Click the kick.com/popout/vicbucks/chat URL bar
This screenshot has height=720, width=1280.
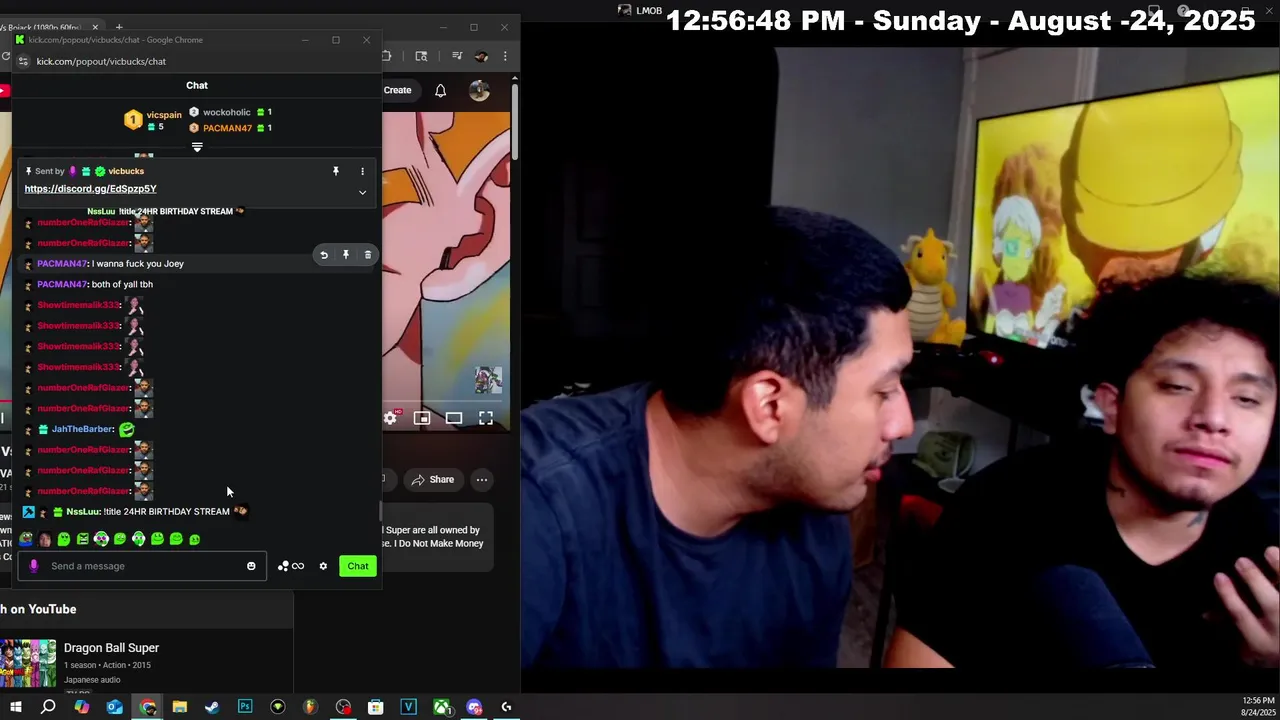[x=101, y=61]
